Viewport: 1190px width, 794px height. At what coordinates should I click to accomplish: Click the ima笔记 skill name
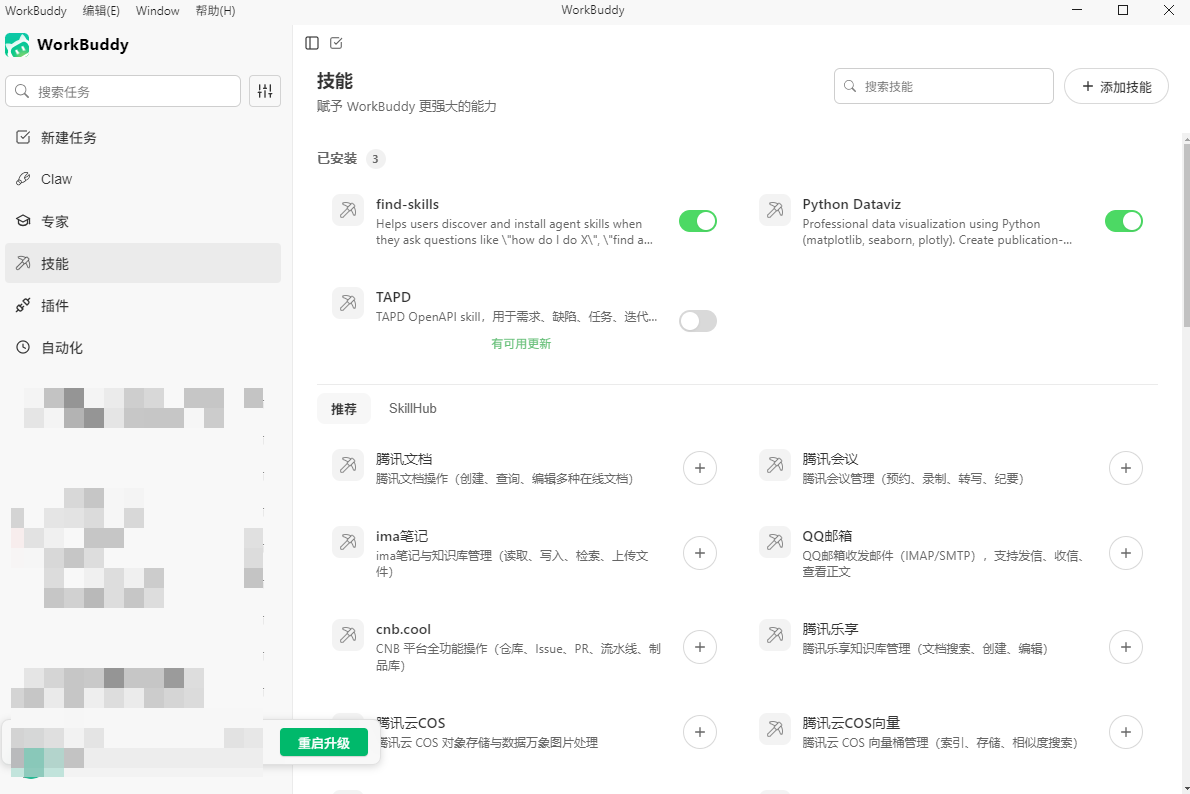pos(402,537)
